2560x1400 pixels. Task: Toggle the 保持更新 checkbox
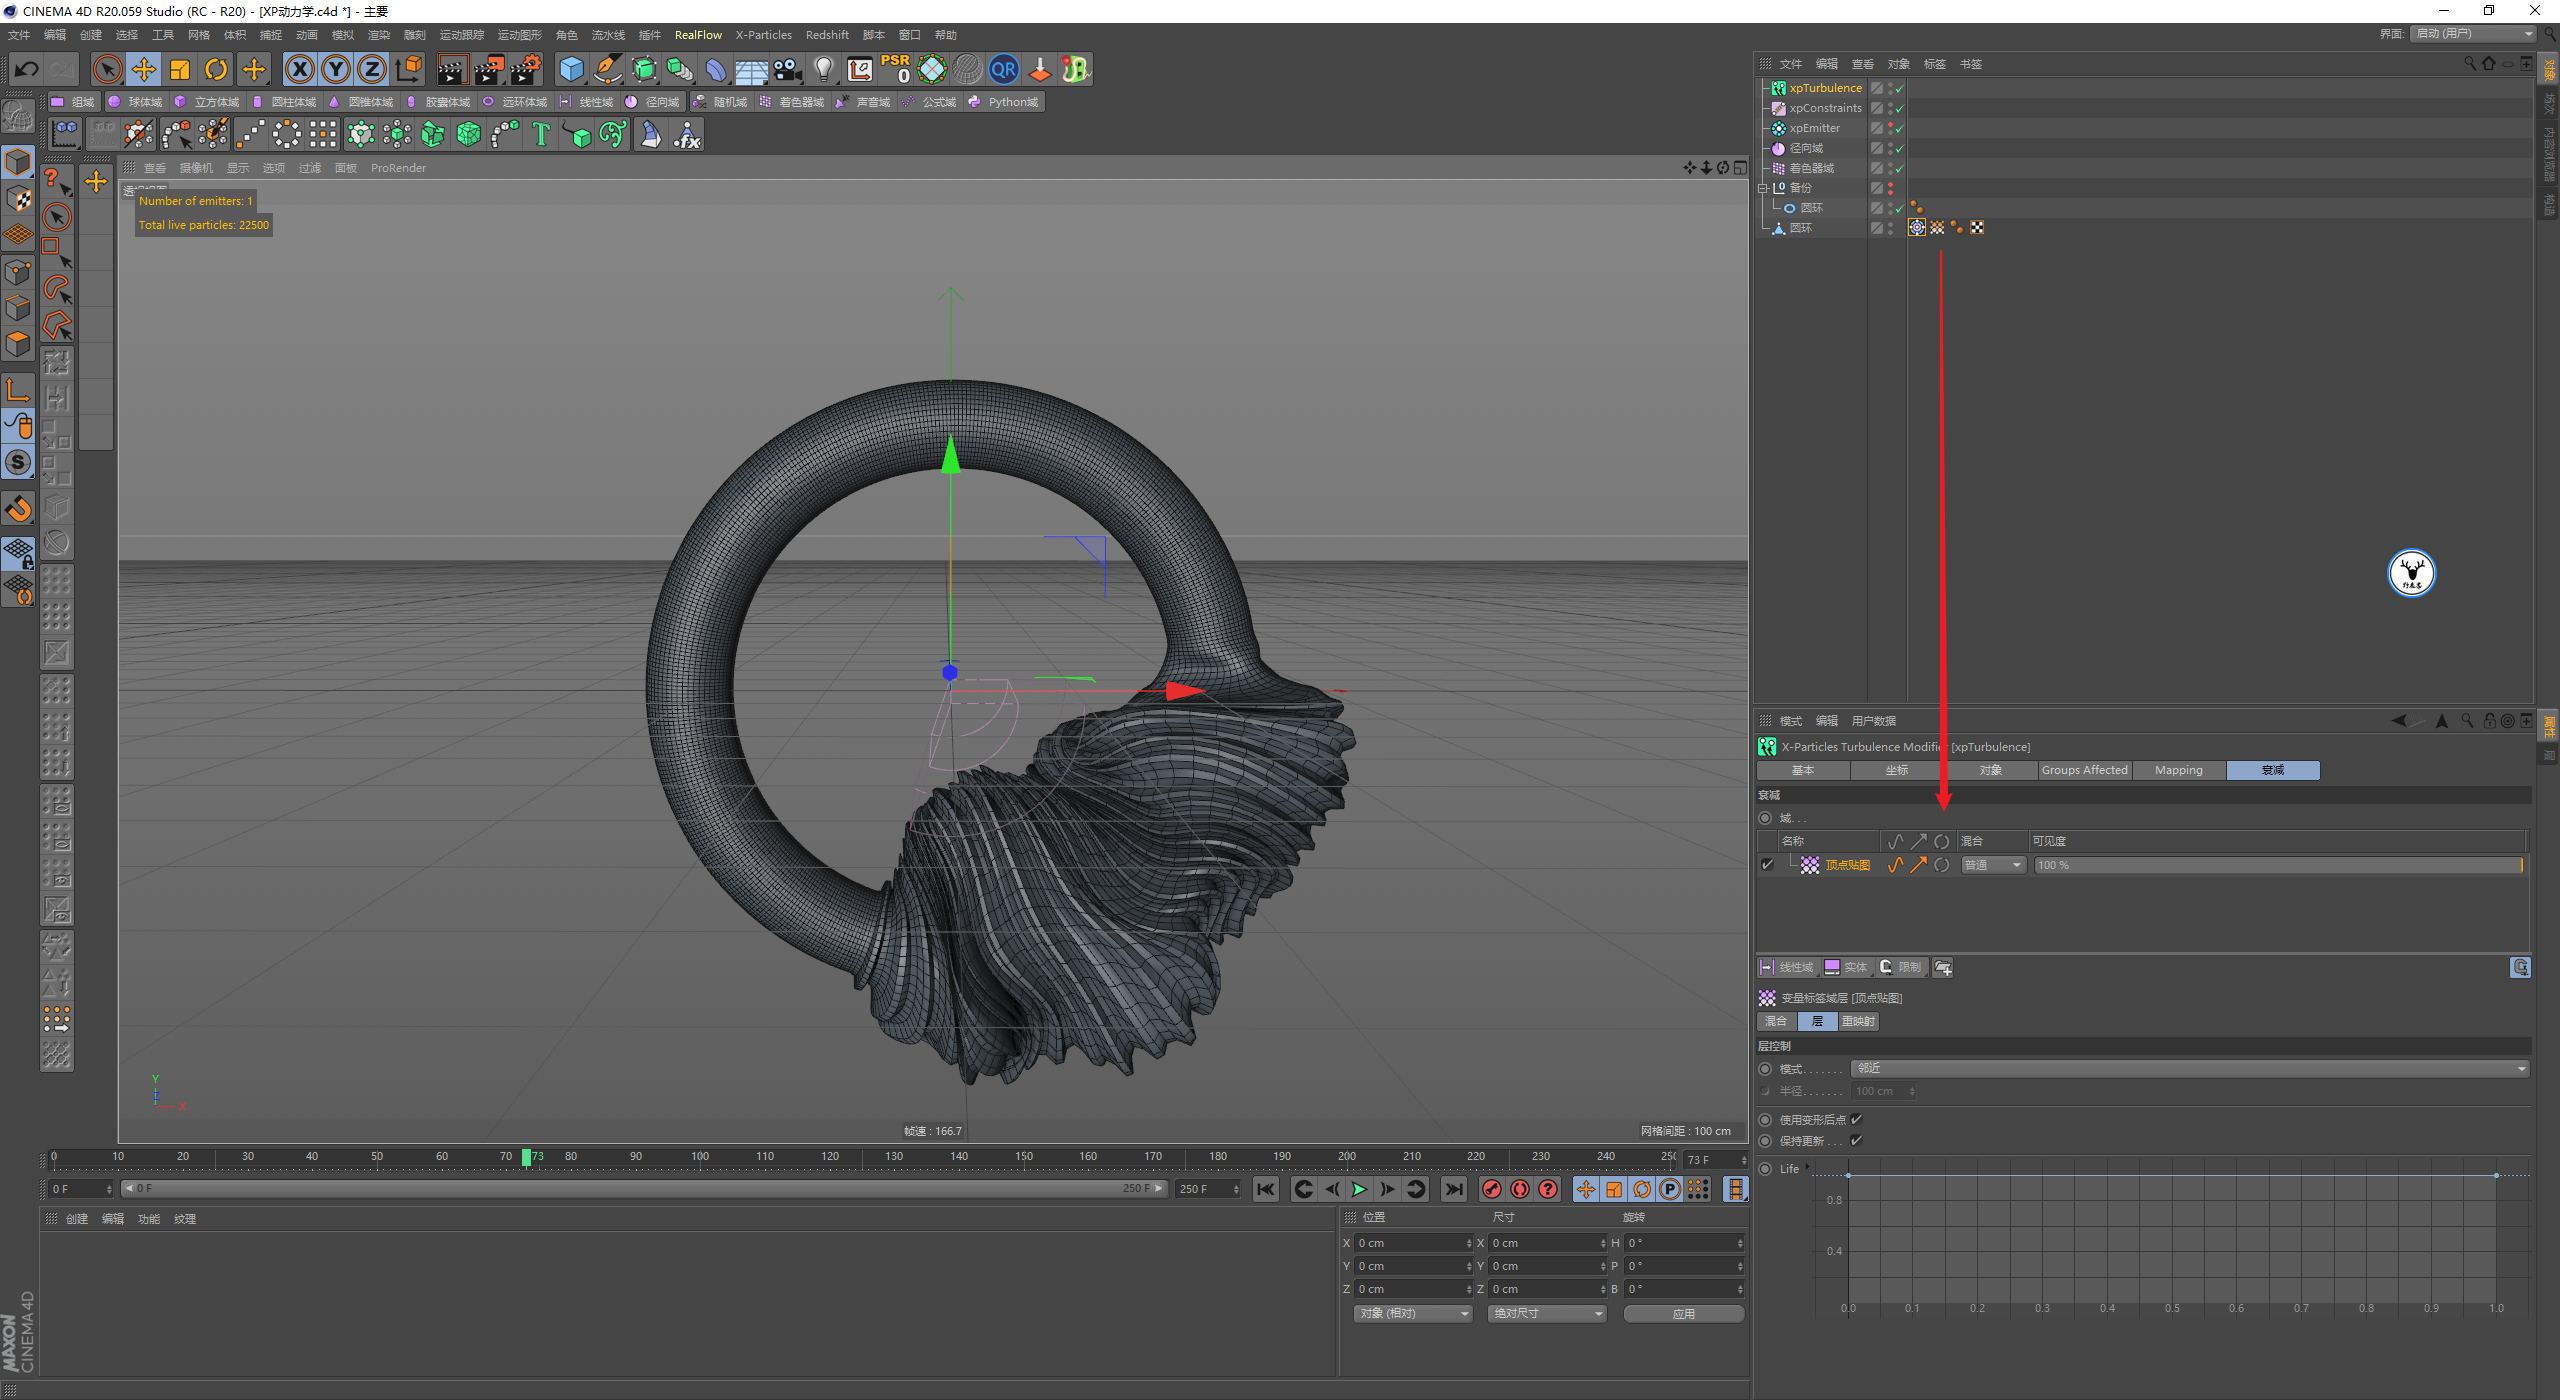[1856, 1141]
